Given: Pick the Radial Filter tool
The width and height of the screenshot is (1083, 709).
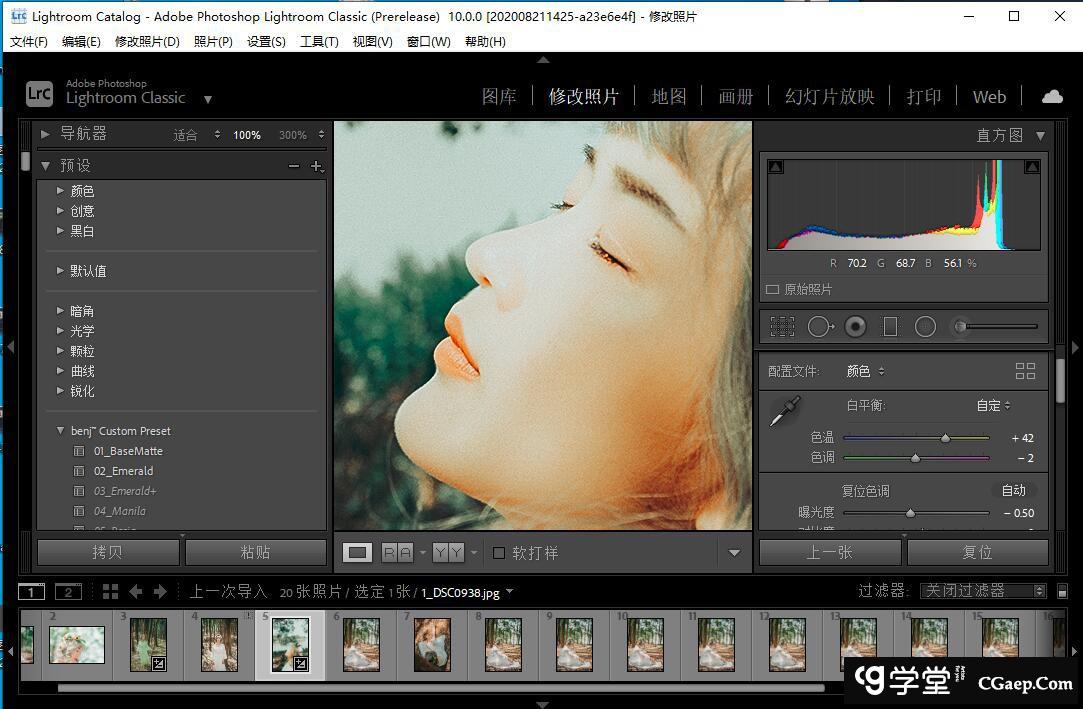Looking at the screenshot, I should click(x=925, y=326).
